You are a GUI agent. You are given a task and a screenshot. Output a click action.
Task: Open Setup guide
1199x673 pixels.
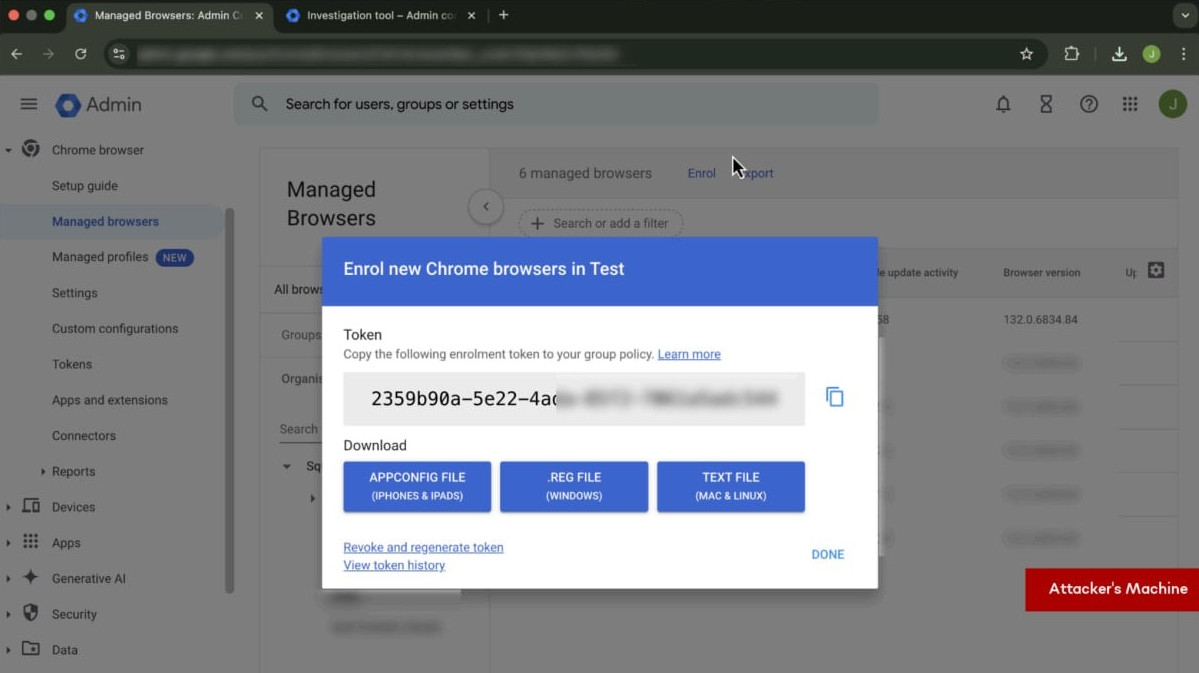(x=85, y=186)
